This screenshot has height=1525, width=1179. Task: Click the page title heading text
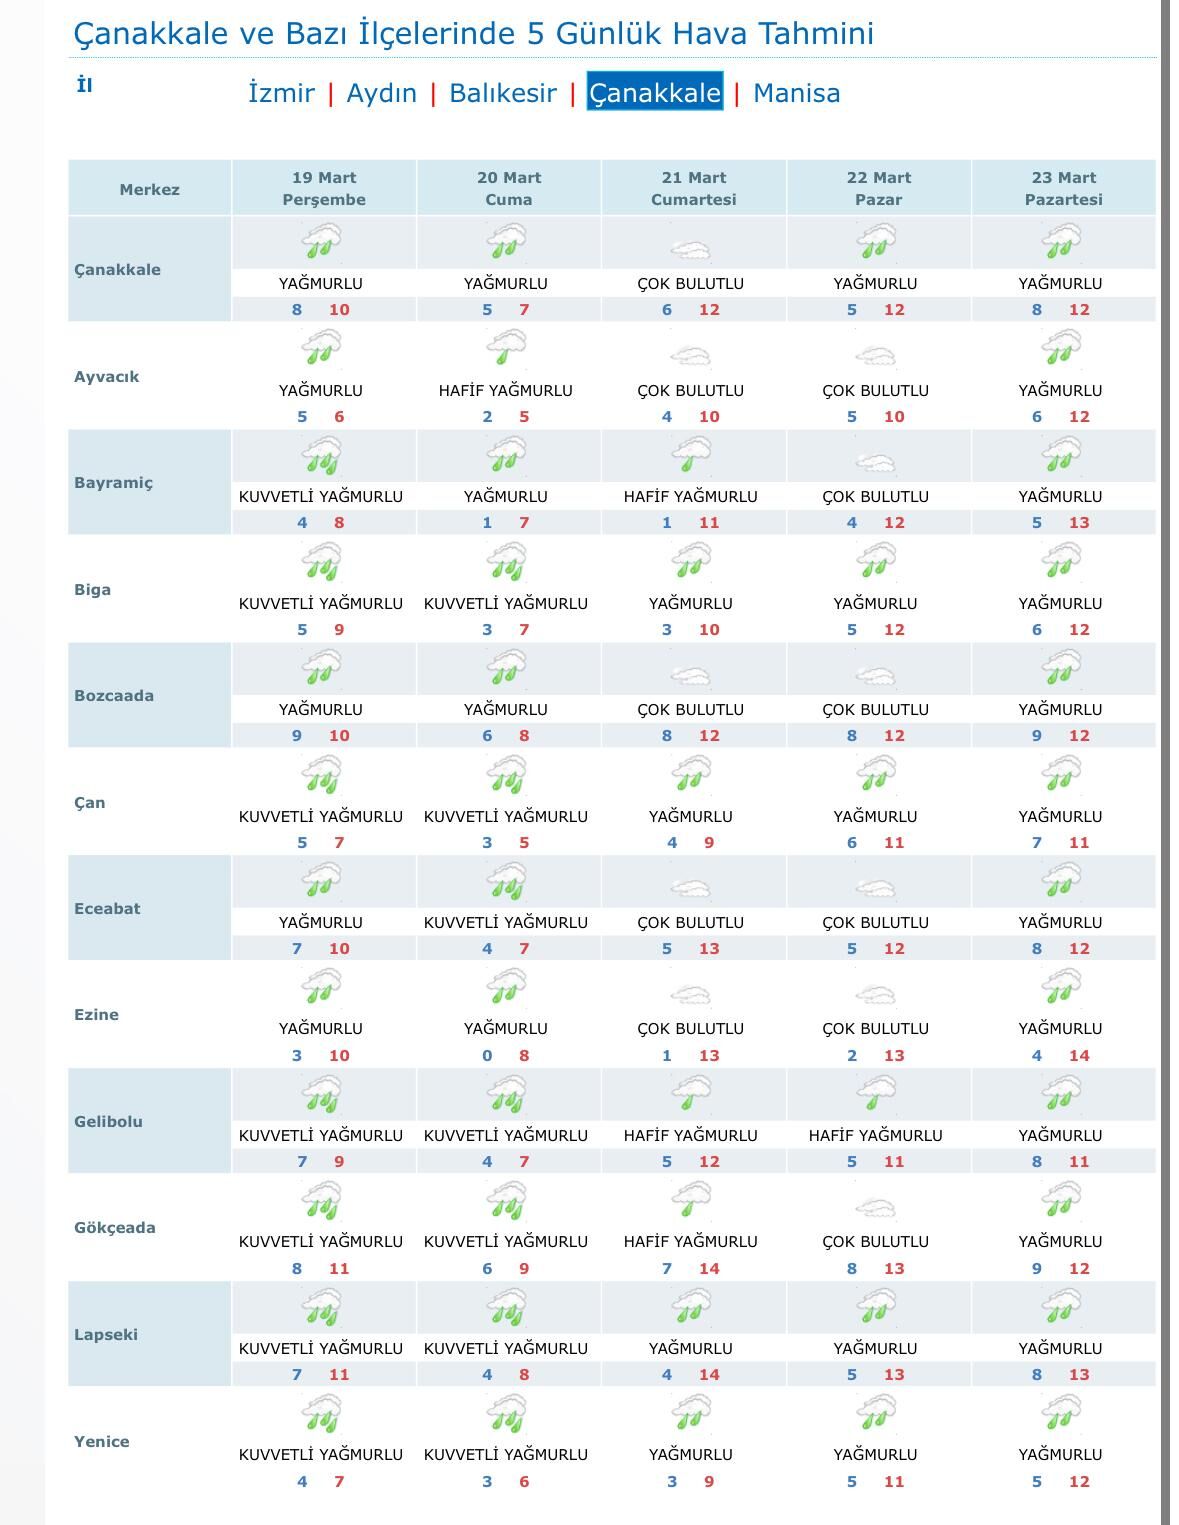click(473, 33)
